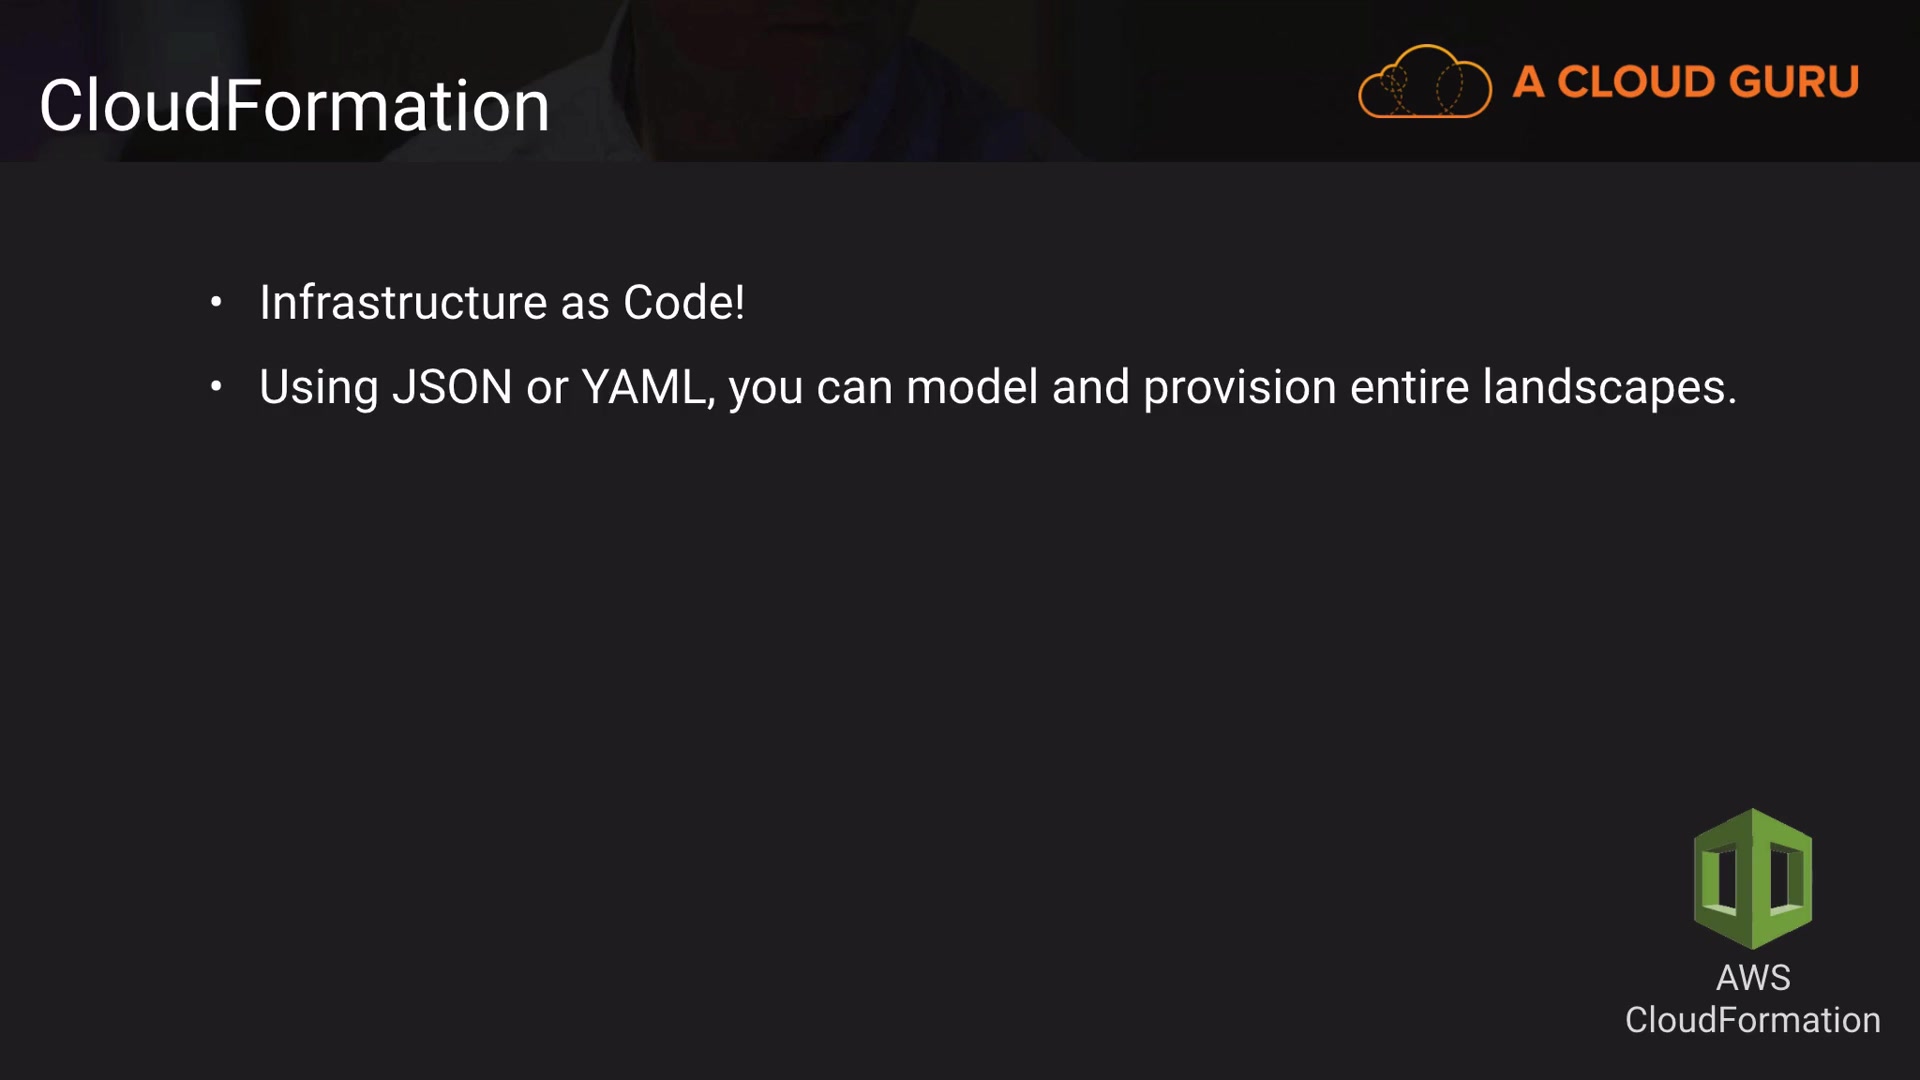Click the "A CLOUD GURU" brand text

[x=1685, y=82]
